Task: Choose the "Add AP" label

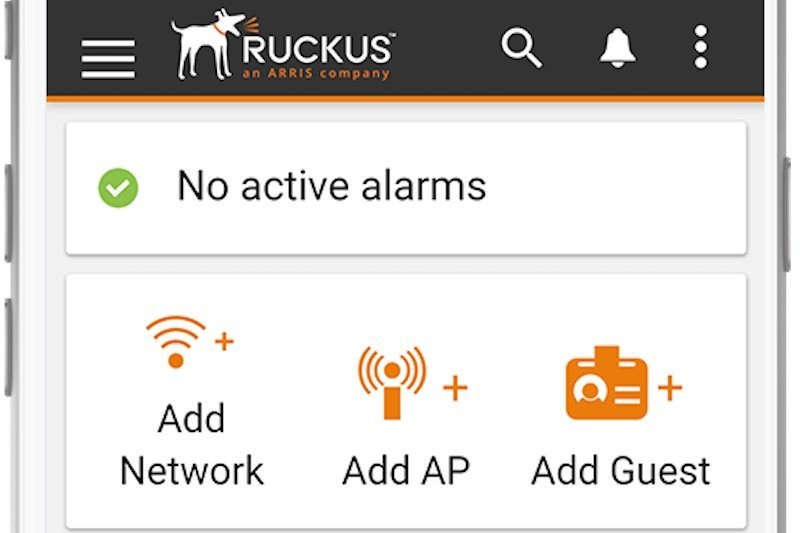Action: 406,470
